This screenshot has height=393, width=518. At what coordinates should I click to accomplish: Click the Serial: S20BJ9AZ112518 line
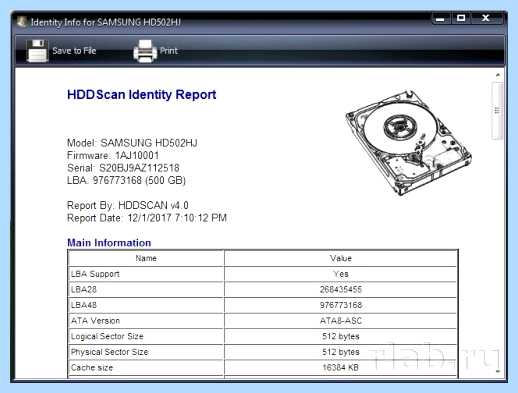click(x=123, y=168)
